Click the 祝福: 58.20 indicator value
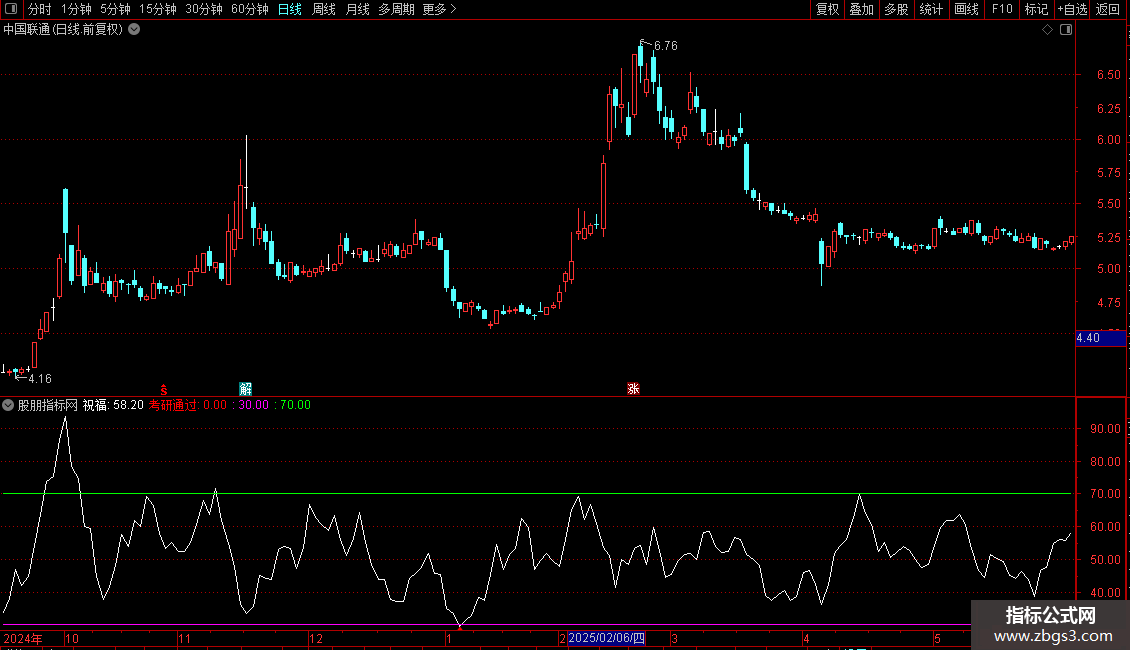The height and width of the screenshot is (650, 1130). pyautogui.click(x=113, y=405)
